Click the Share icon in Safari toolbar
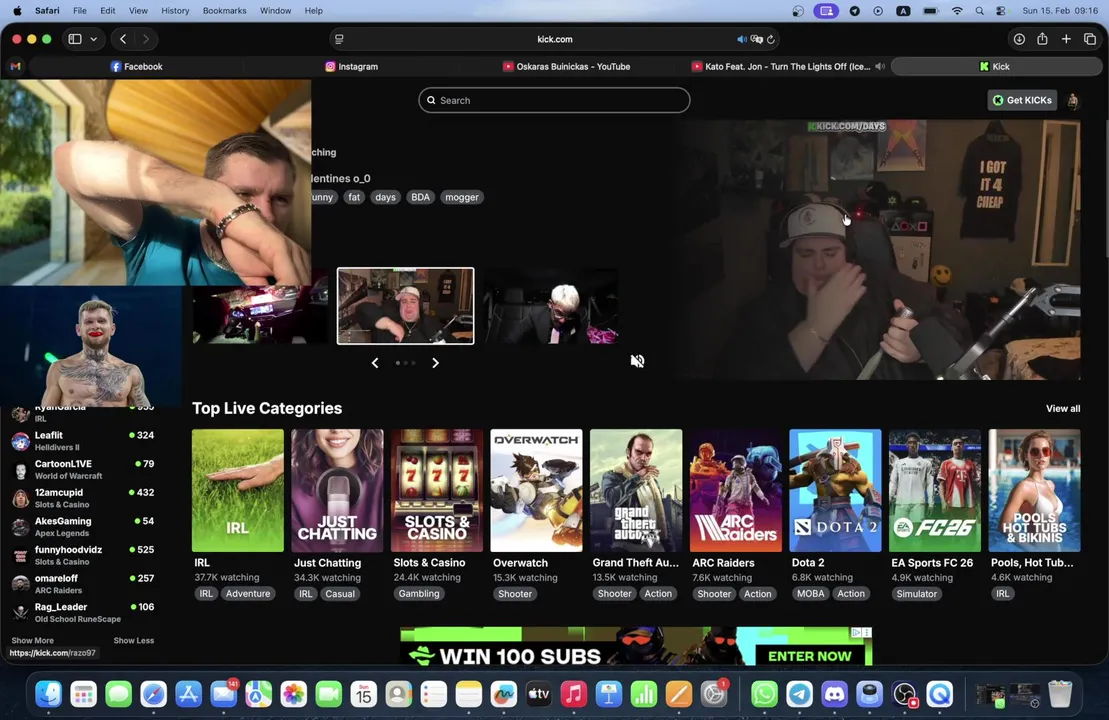This screenshot has height=720, width=1109. 1043,39
